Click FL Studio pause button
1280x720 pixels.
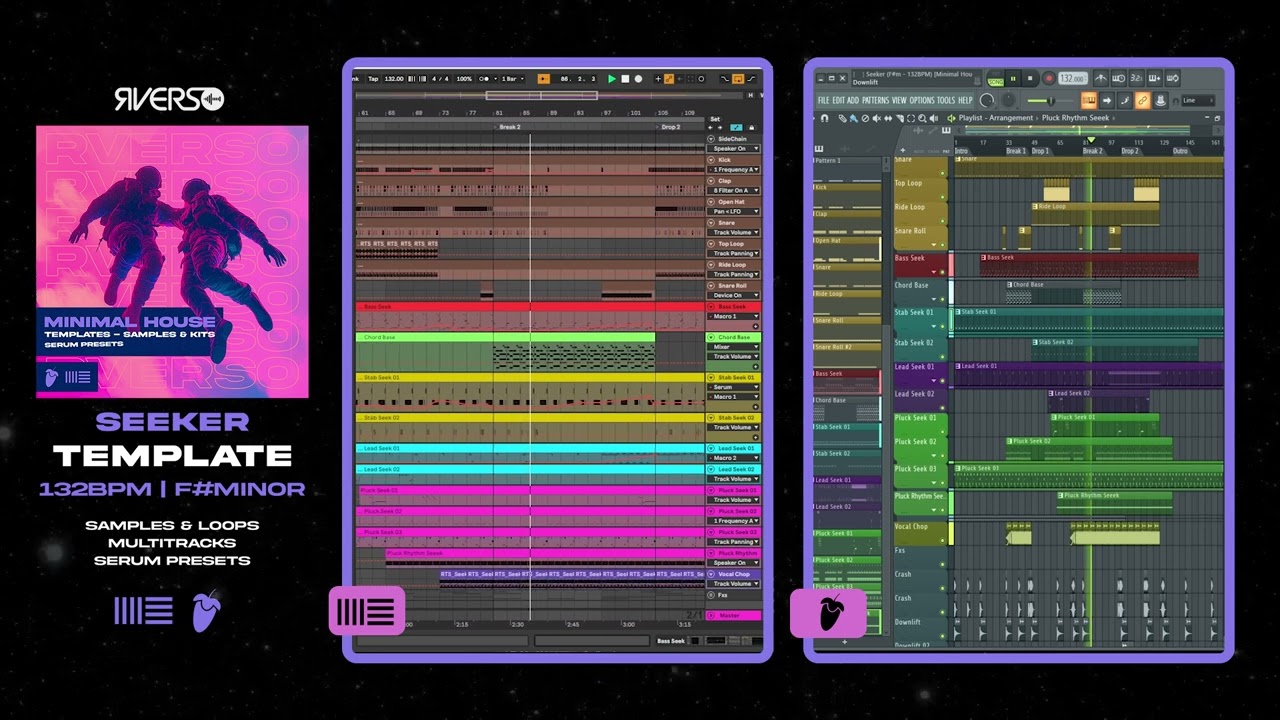[x=1013, y=79]
